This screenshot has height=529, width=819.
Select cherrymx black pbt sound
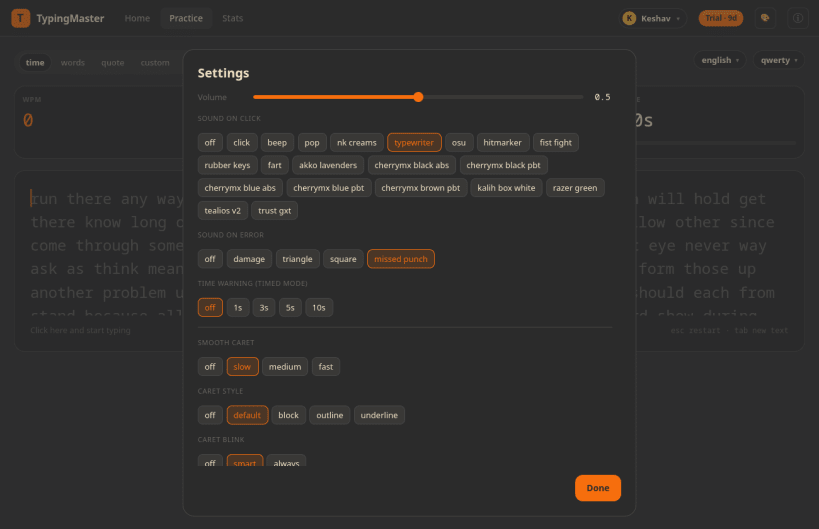tap(504, 165)
